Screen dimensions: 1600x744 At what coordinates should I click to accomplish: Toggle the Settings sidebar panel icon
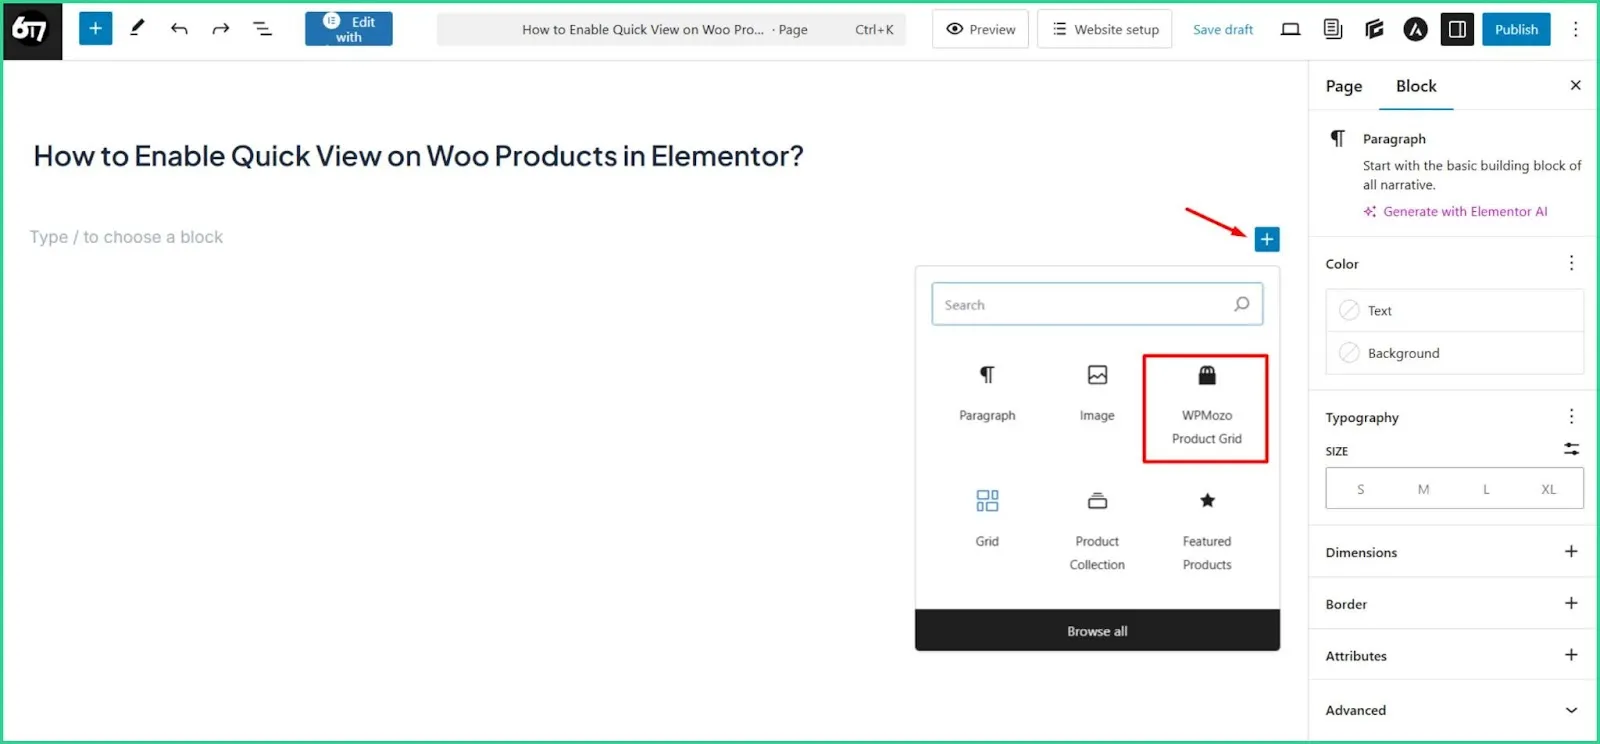tap(1457, 29)
